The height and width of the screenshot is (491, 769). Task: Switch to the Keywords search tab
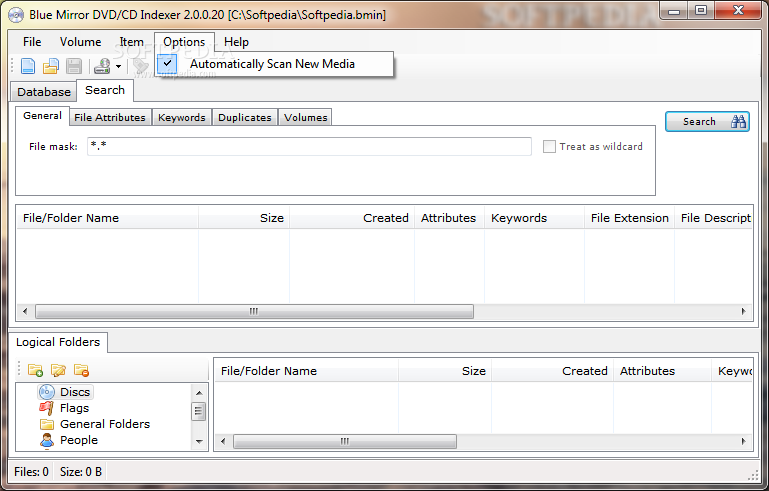(181, 118)
